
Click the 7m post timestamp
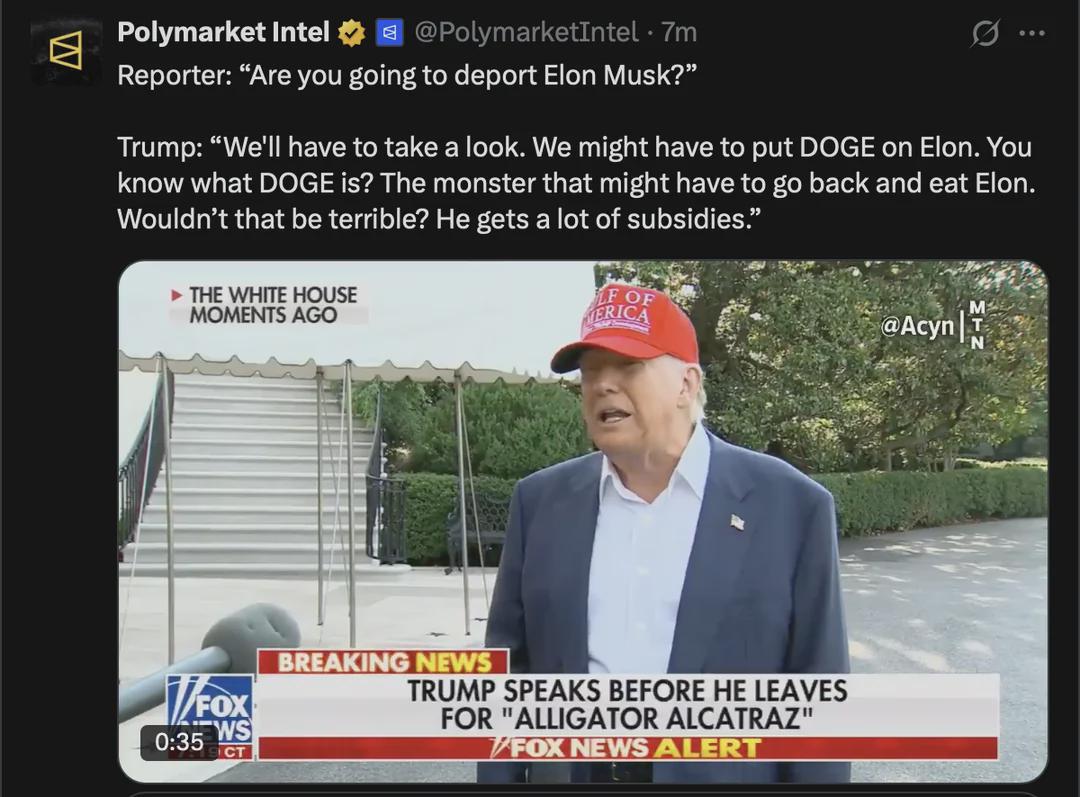(x=679, y=32)
